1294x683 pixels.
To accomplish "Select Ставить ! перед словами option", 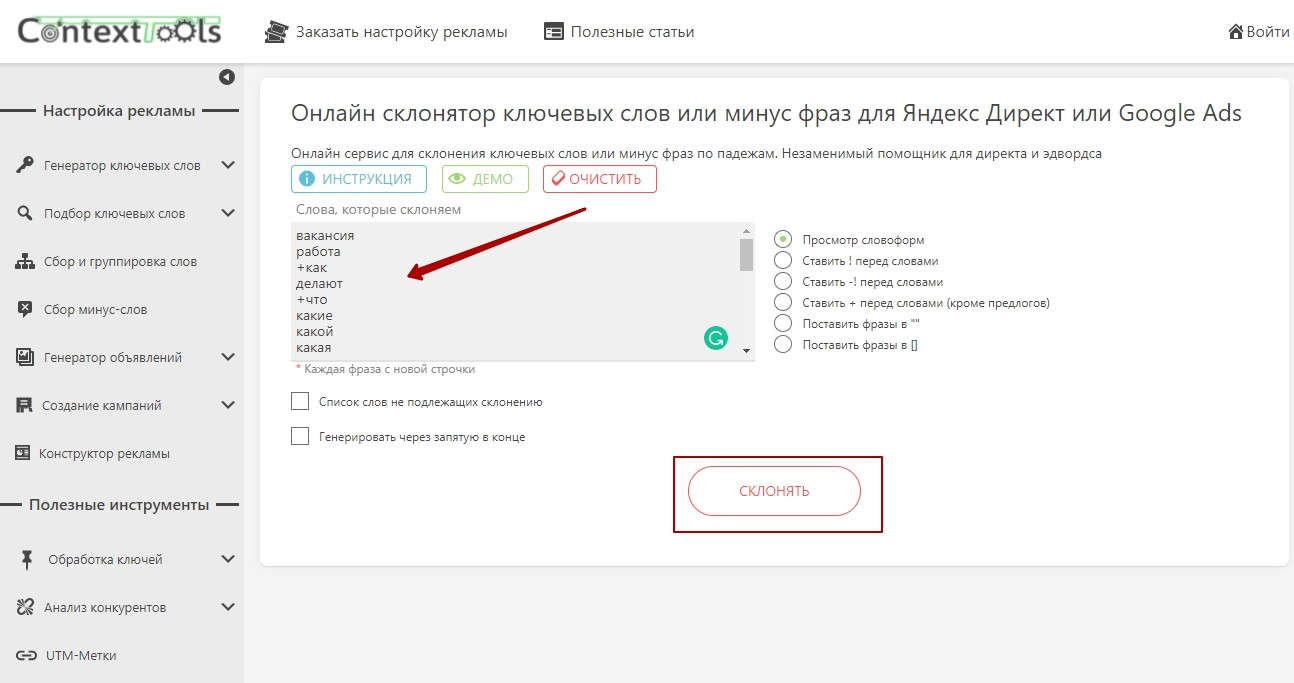I will [783, 261].
